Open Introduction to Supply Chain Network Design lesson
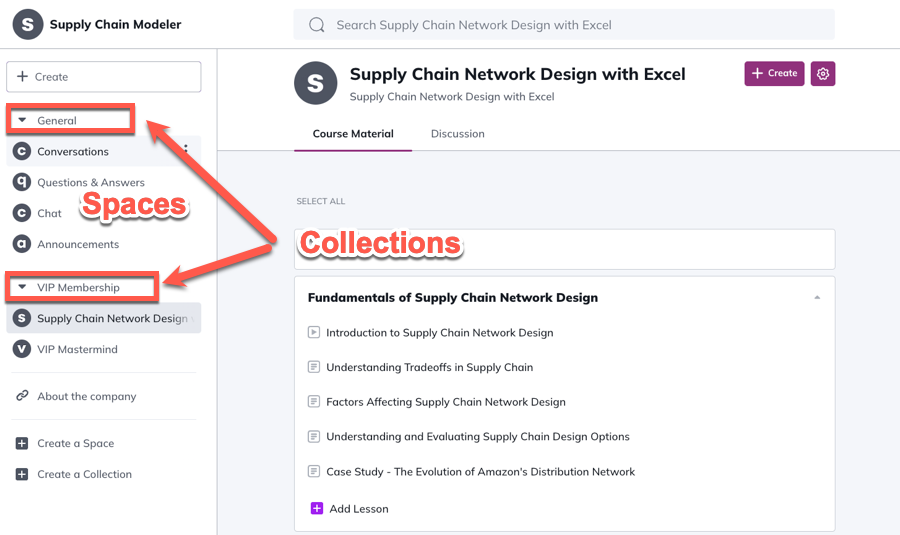The height and width of the screenshot is (535, 900). (440, 333)
